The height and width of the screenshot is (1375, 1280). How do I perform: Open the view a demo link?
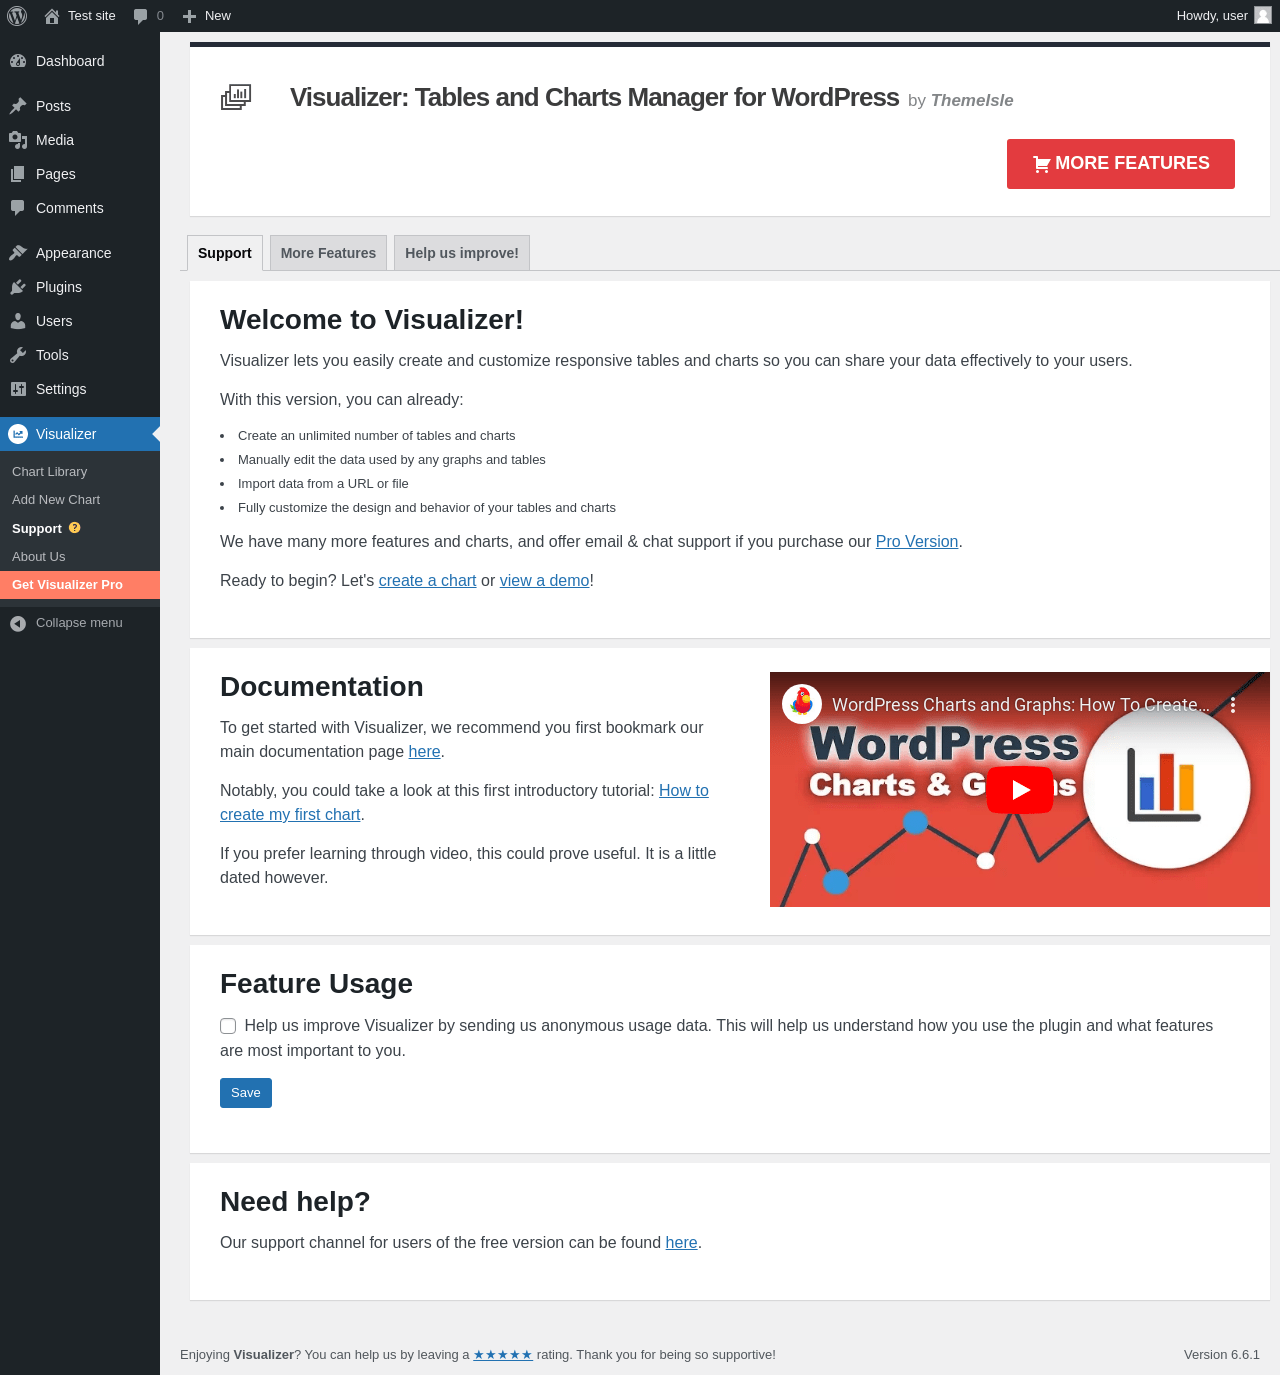(545, 580)
